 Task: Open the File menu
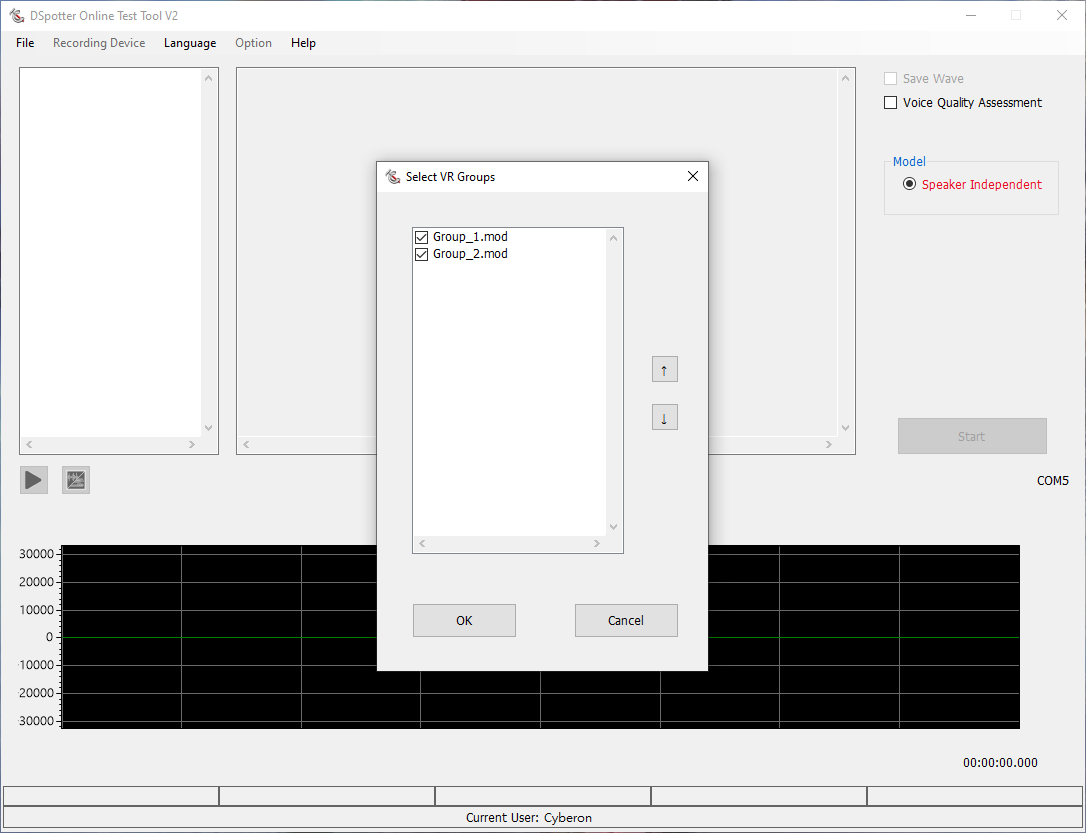click(25, 43)
